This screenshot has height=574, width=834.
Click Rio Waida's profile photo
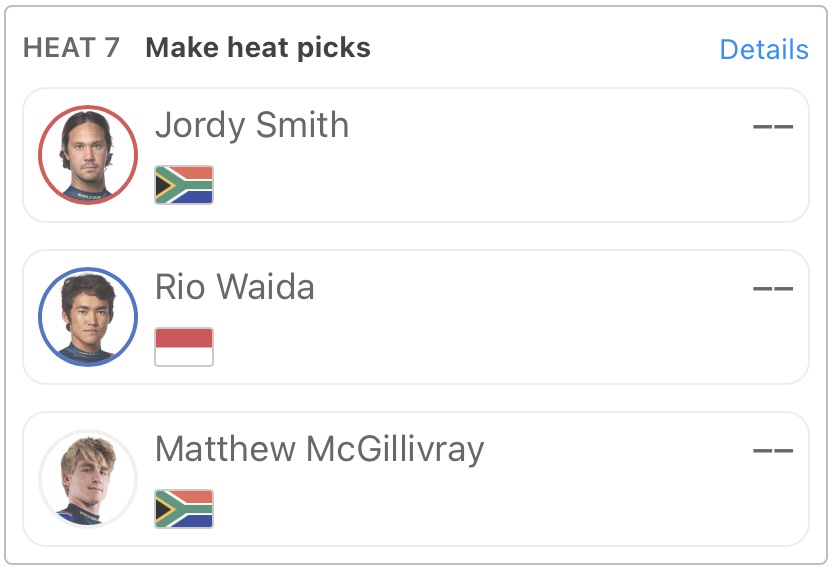[x=87, y=316]
